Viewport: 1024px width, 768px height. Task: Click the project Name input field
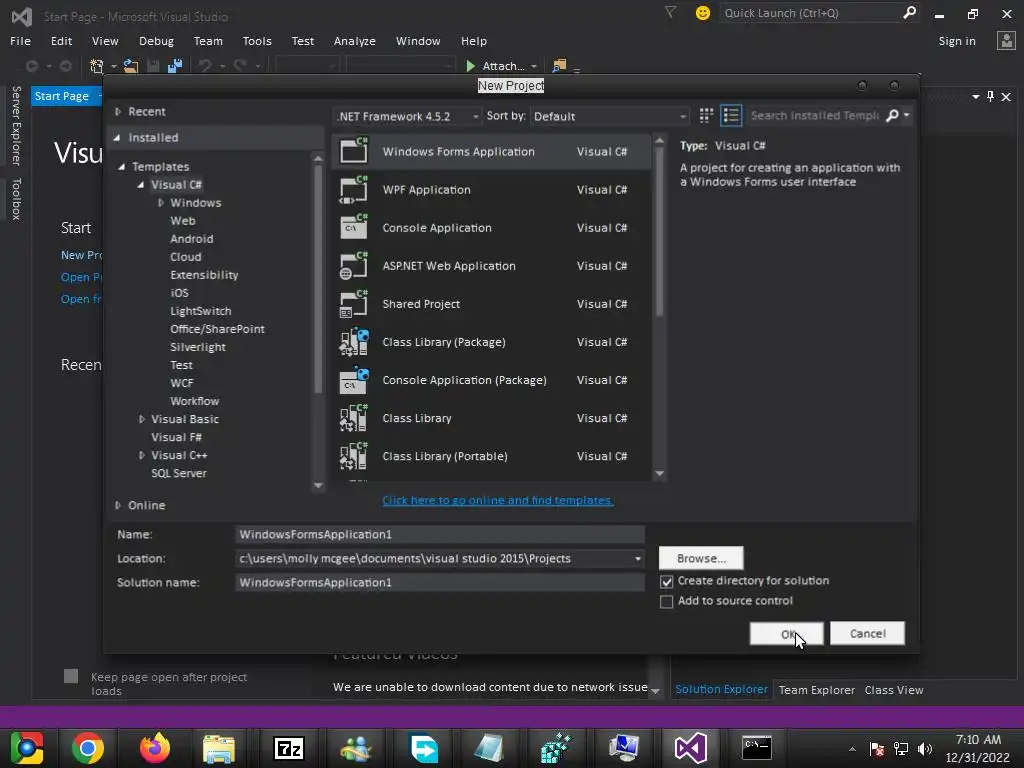tap(440, 534)
